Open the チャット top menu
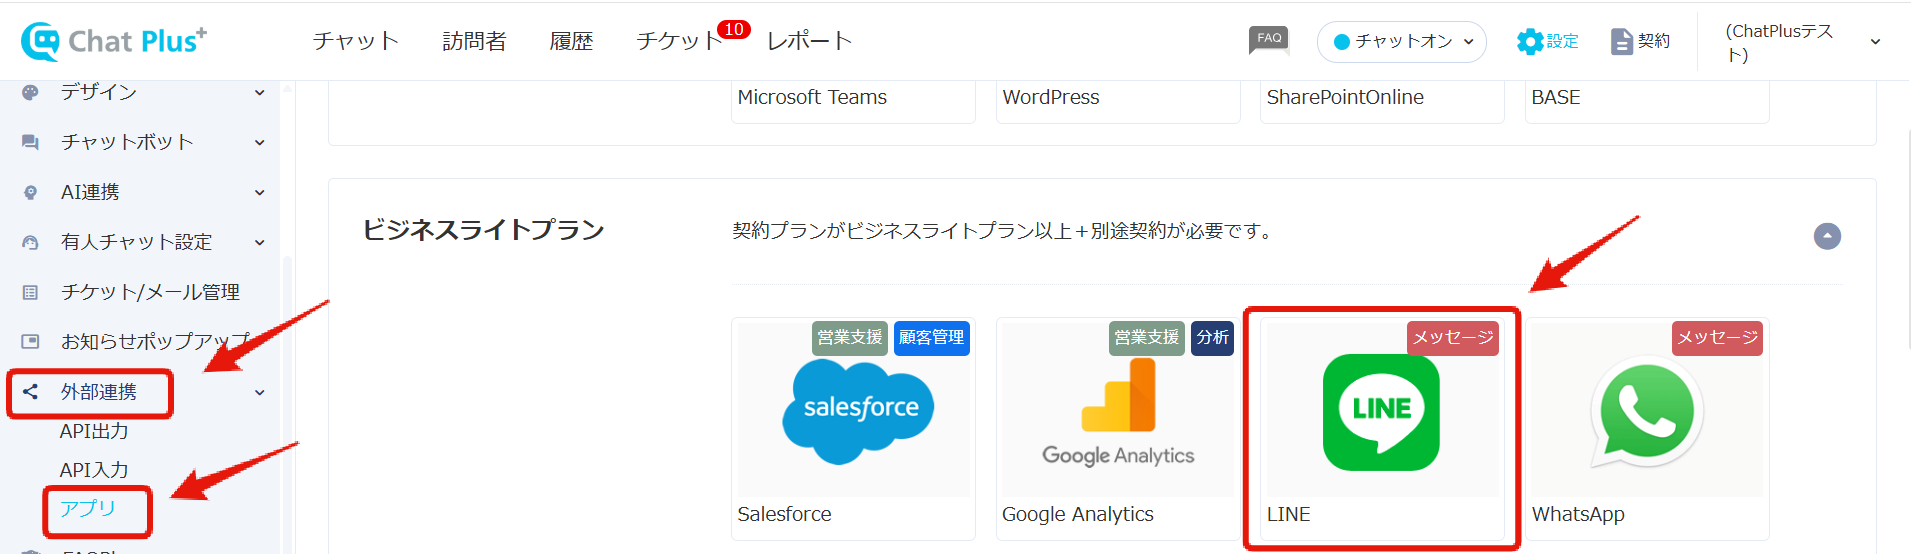The image size is (1911, 554). pyautogui.click(x=356, y=41)
